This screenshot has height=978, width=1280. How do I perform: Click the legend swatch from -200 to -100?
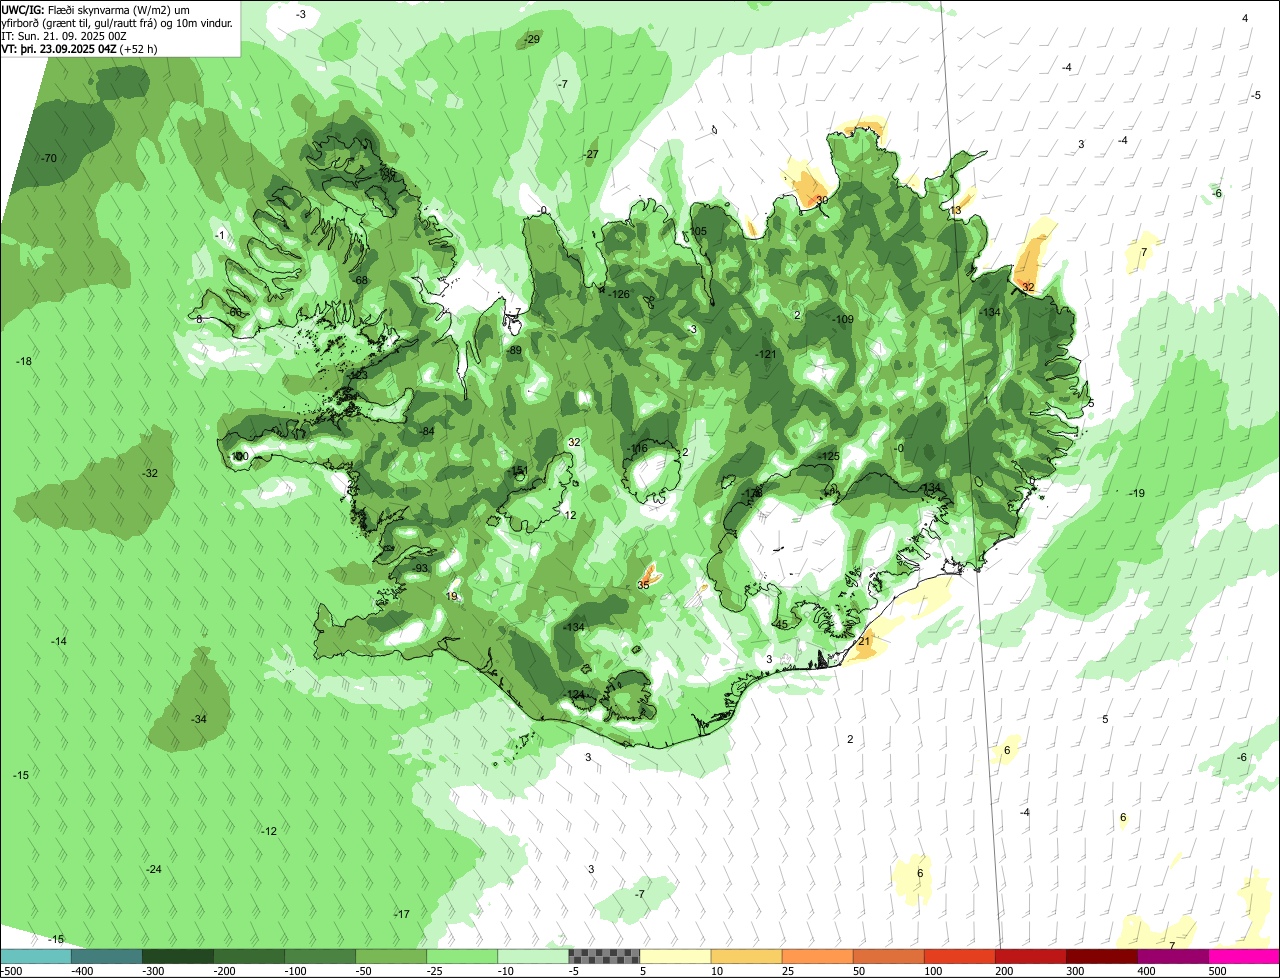point(249,956)
